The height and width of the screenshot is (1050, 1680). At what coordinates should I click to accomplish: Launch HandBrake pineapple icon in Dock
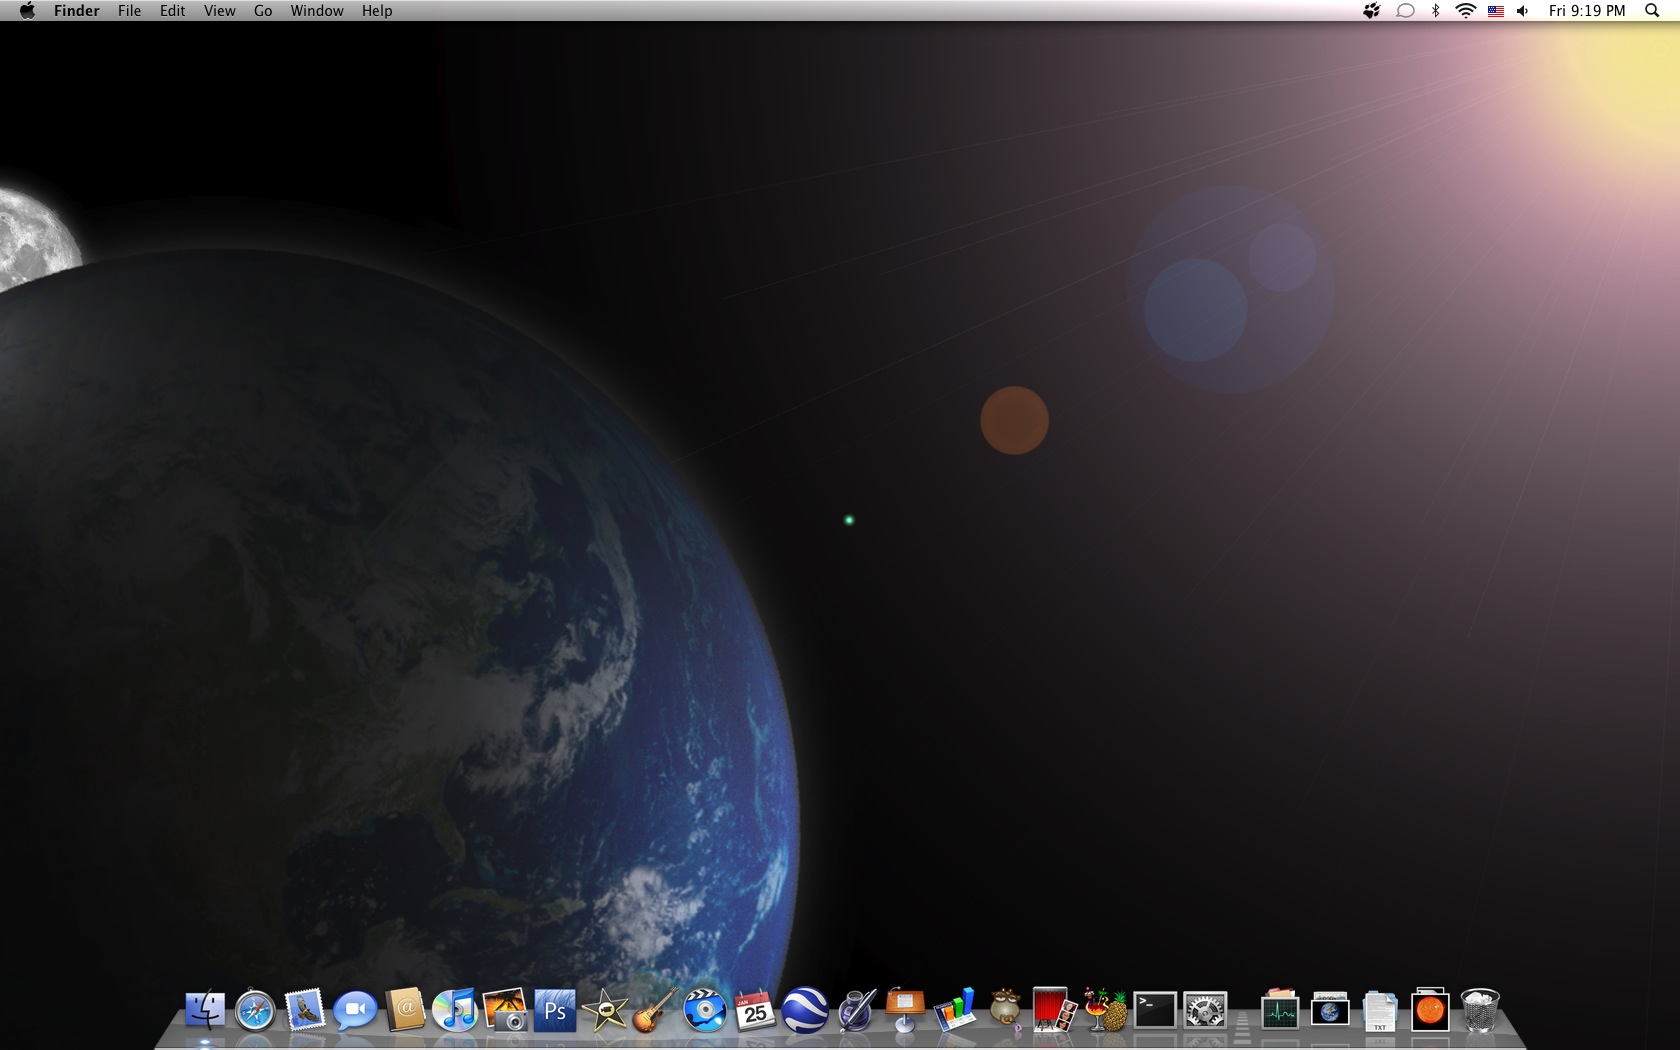click(1105, 1010)
